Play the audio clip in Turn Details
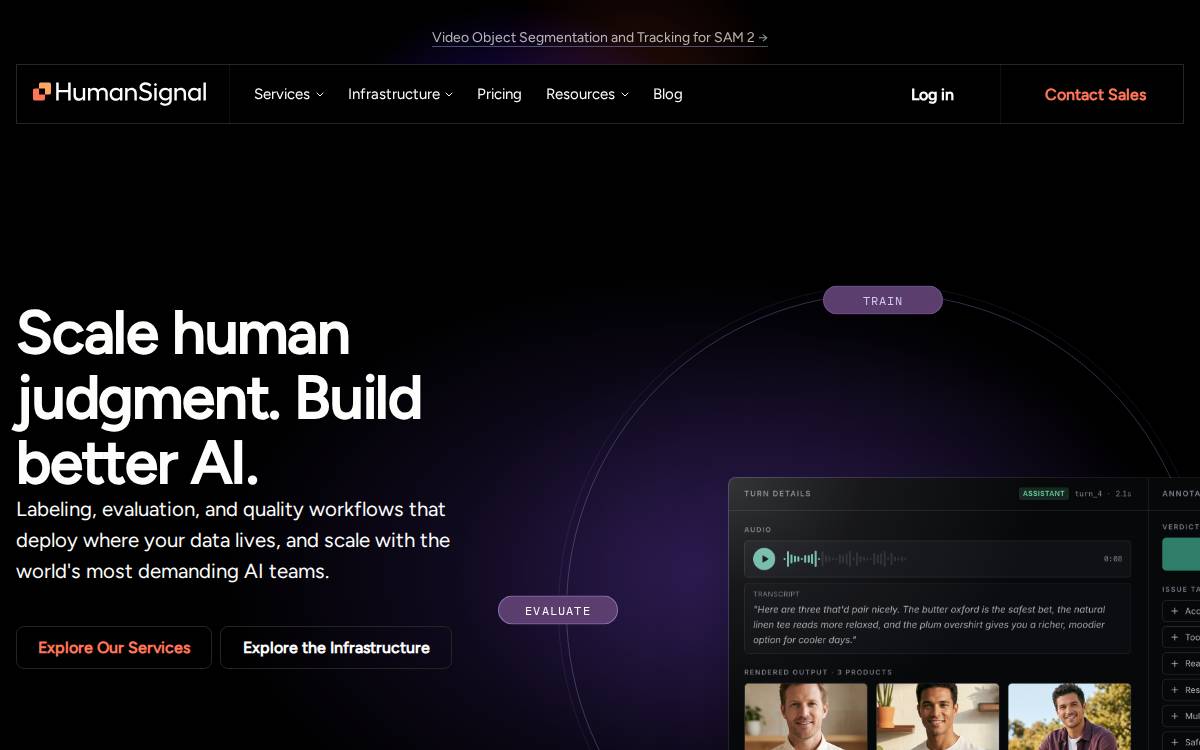1200x750 pixels. pyautogui.click(x=764, y=559)
